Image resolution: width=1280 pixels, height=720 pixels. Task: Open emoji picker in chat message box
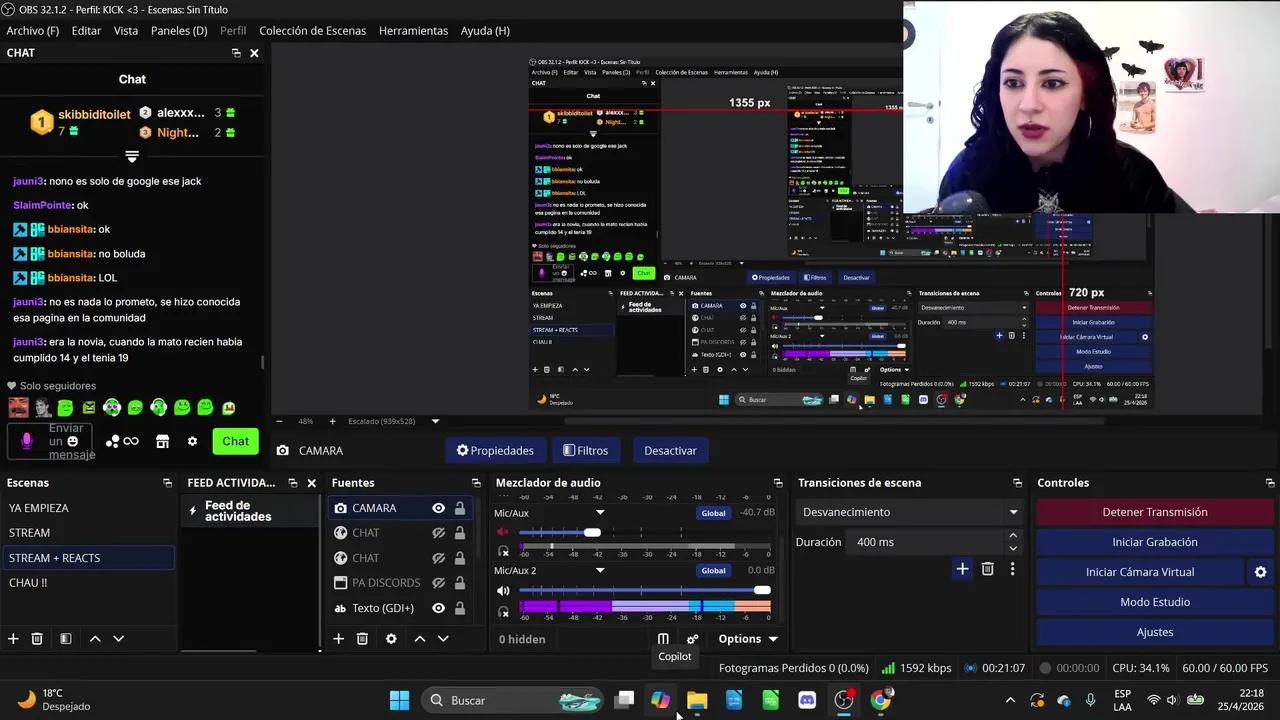[72, 441]
